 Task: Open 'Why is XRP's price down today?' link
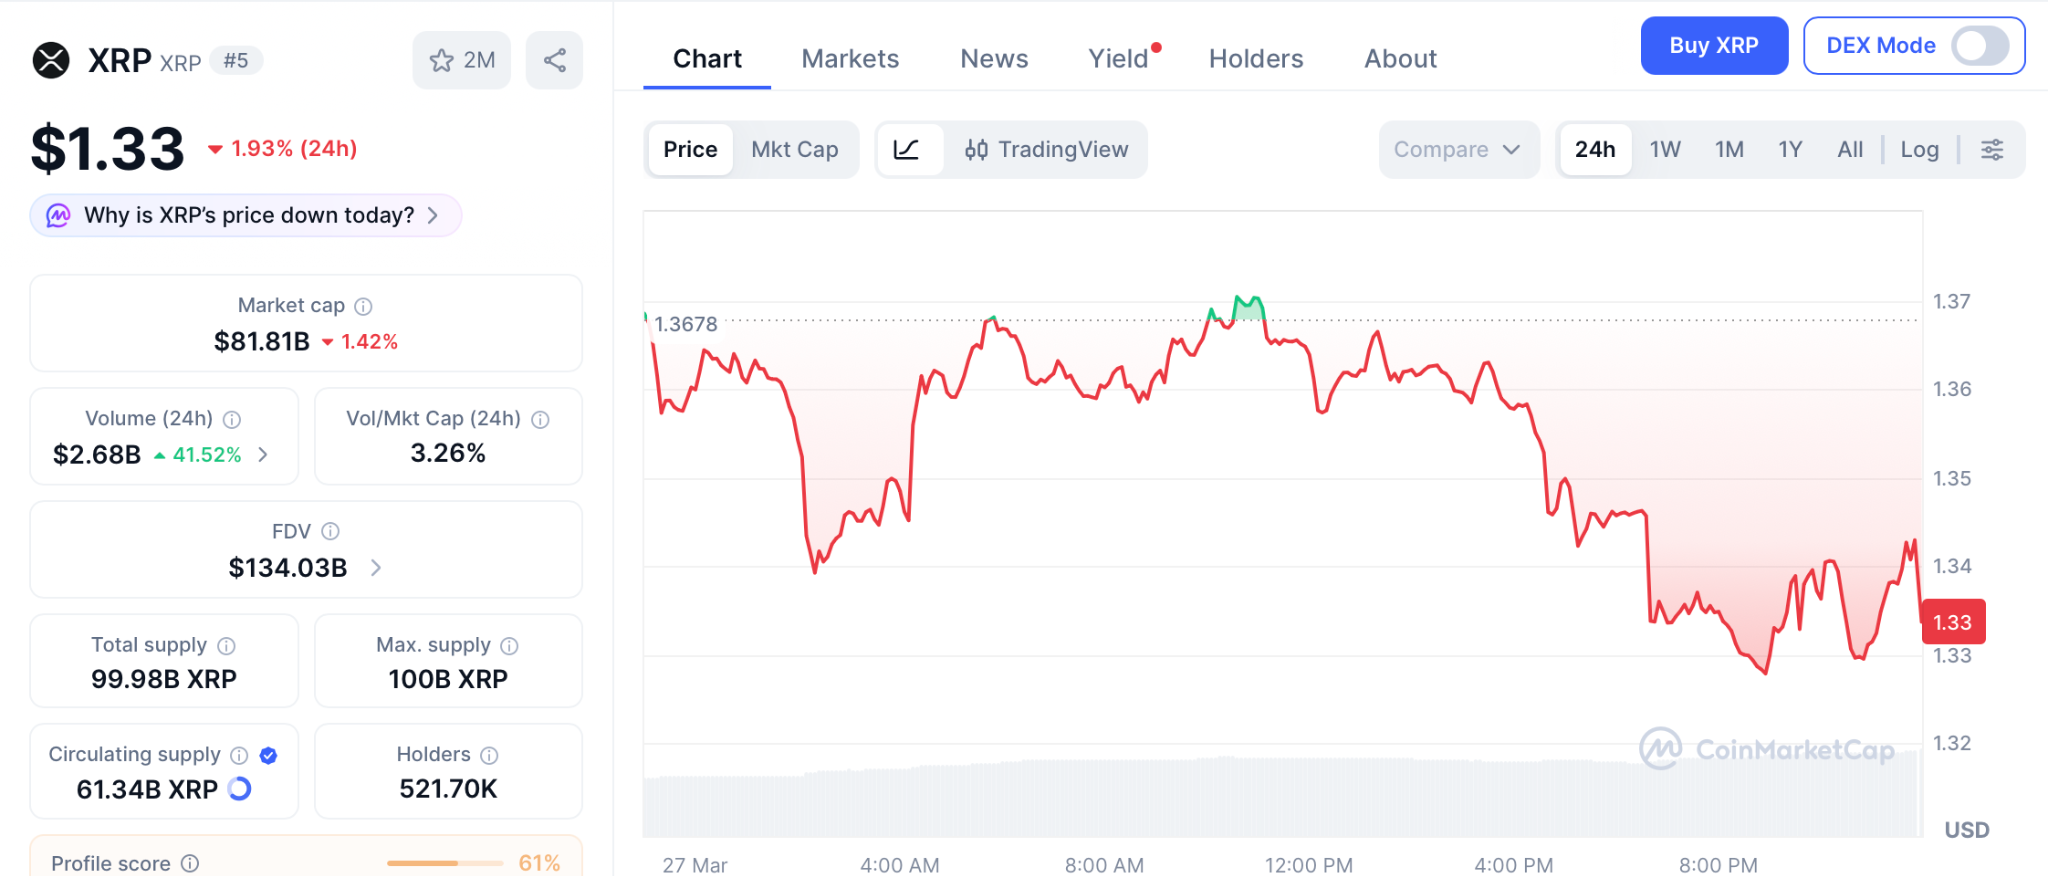[246, 215]
